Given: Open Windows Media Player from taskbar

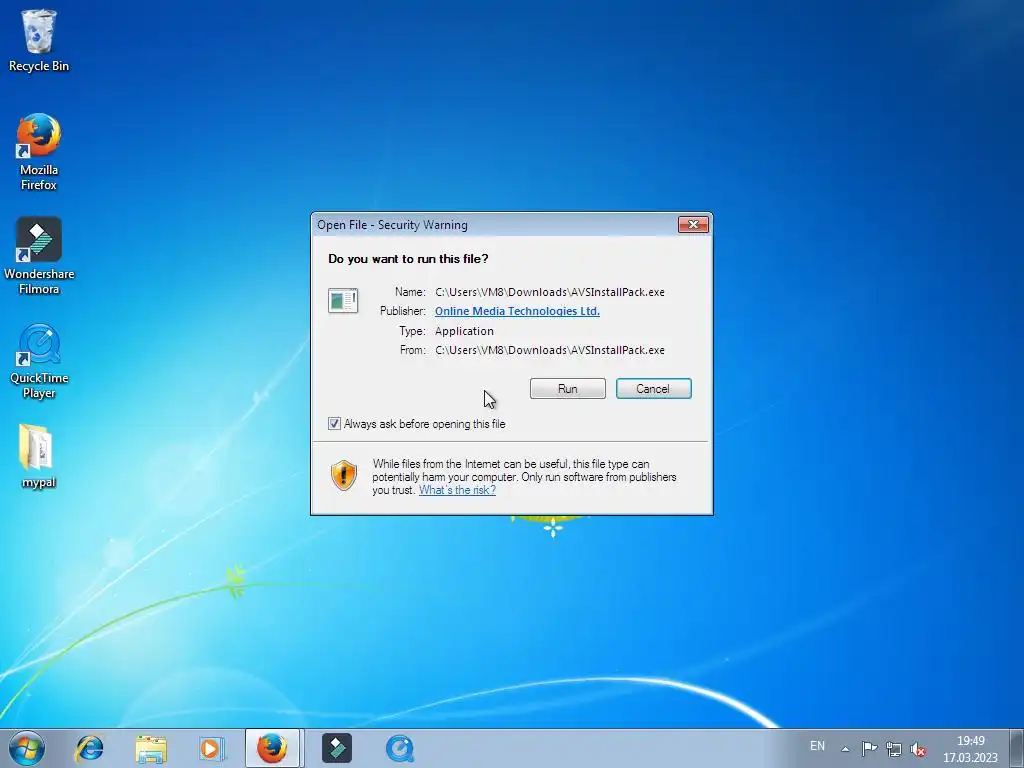Looking at the screenshot, I should tap(212, 748).
